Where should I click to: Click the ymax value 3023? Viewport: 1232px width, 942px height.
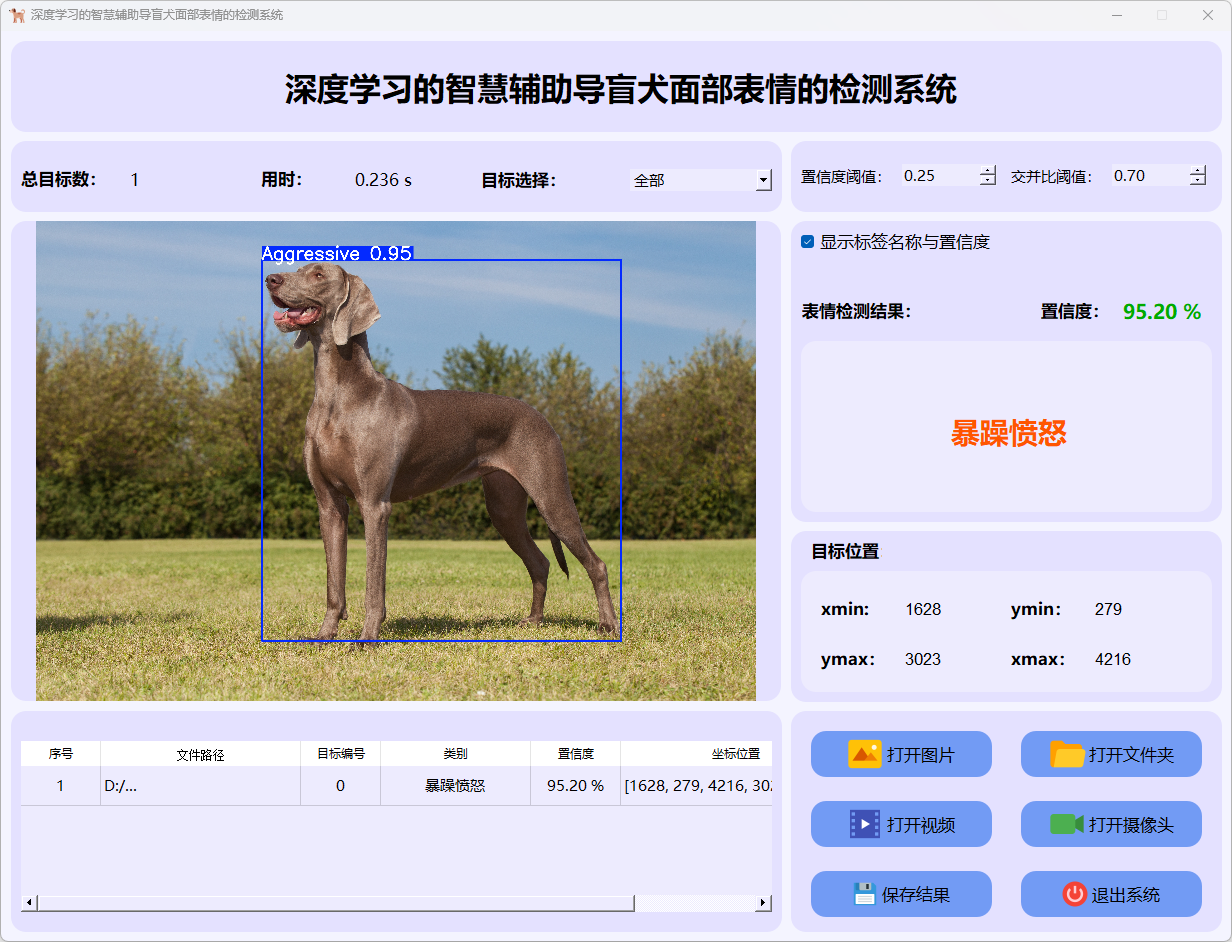(923, 659)
